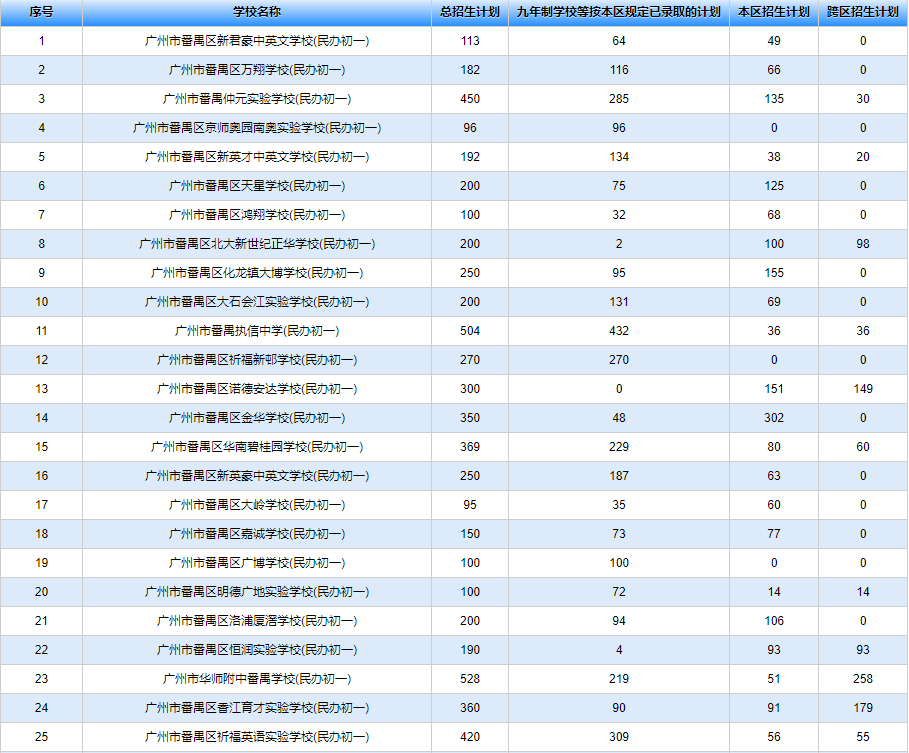Screen dimensions: 909x753
Task: Click local-district plan 106 in 洛浦厦滘学校 row
Action: 774,621
